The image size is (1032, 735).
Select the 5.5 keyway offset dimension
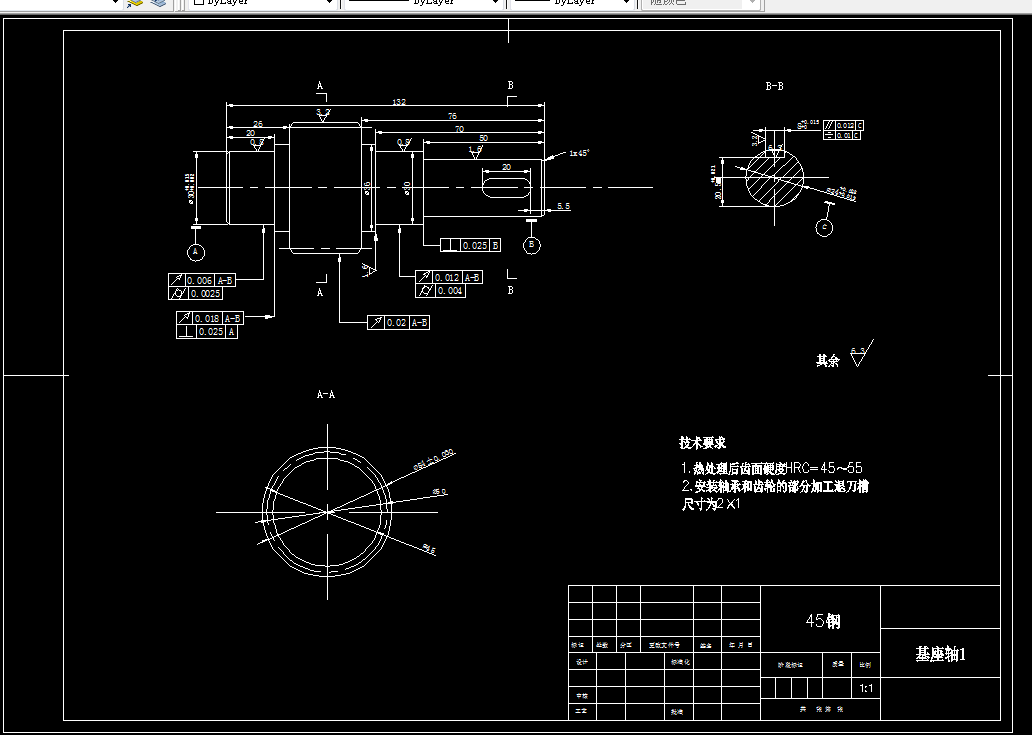563,207
